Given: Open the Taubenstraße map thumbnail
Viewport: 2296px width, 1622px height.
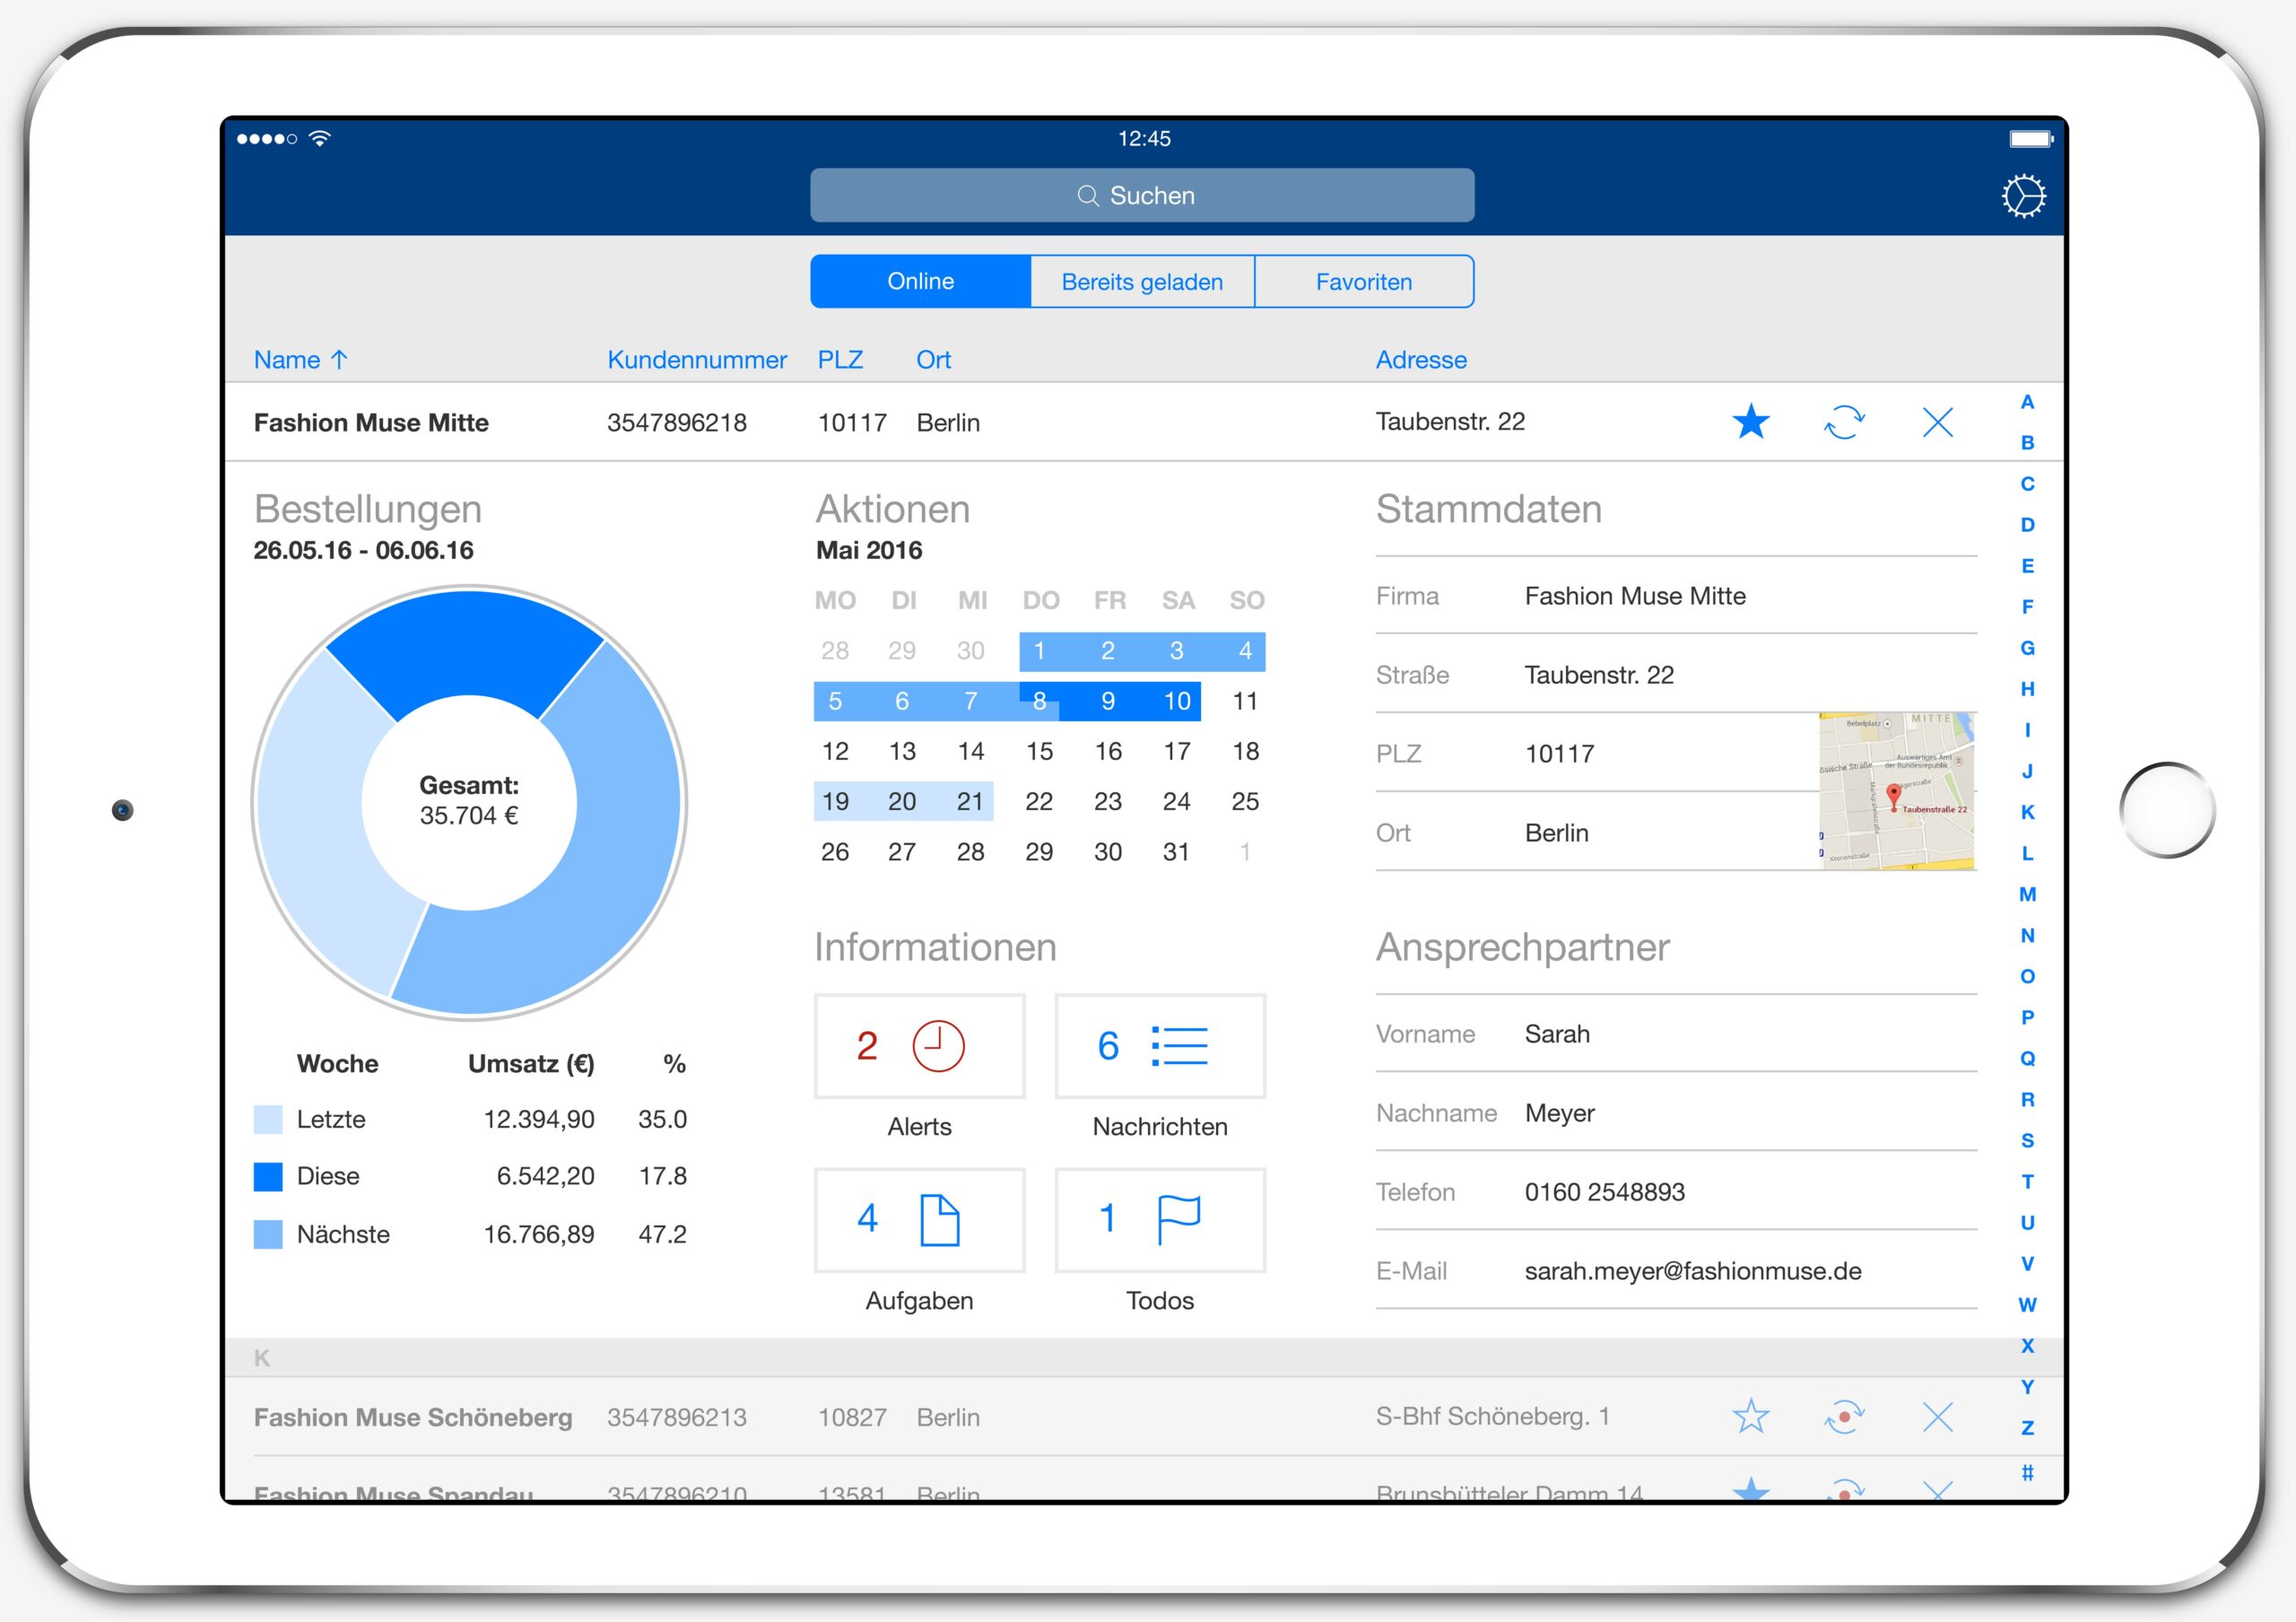Looking at the screenshot, I should pos(1896,791).
